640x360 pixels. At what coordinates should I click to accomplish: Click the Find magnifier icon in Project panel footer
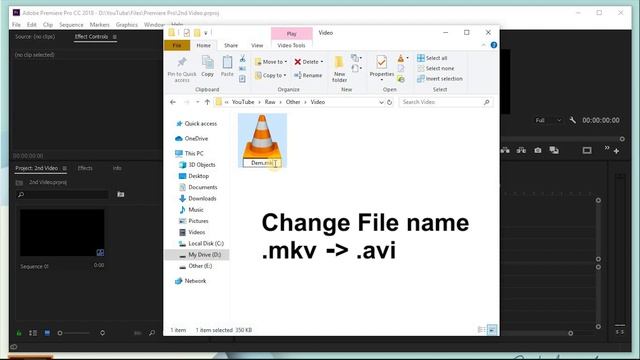click(x=152, y=333)
